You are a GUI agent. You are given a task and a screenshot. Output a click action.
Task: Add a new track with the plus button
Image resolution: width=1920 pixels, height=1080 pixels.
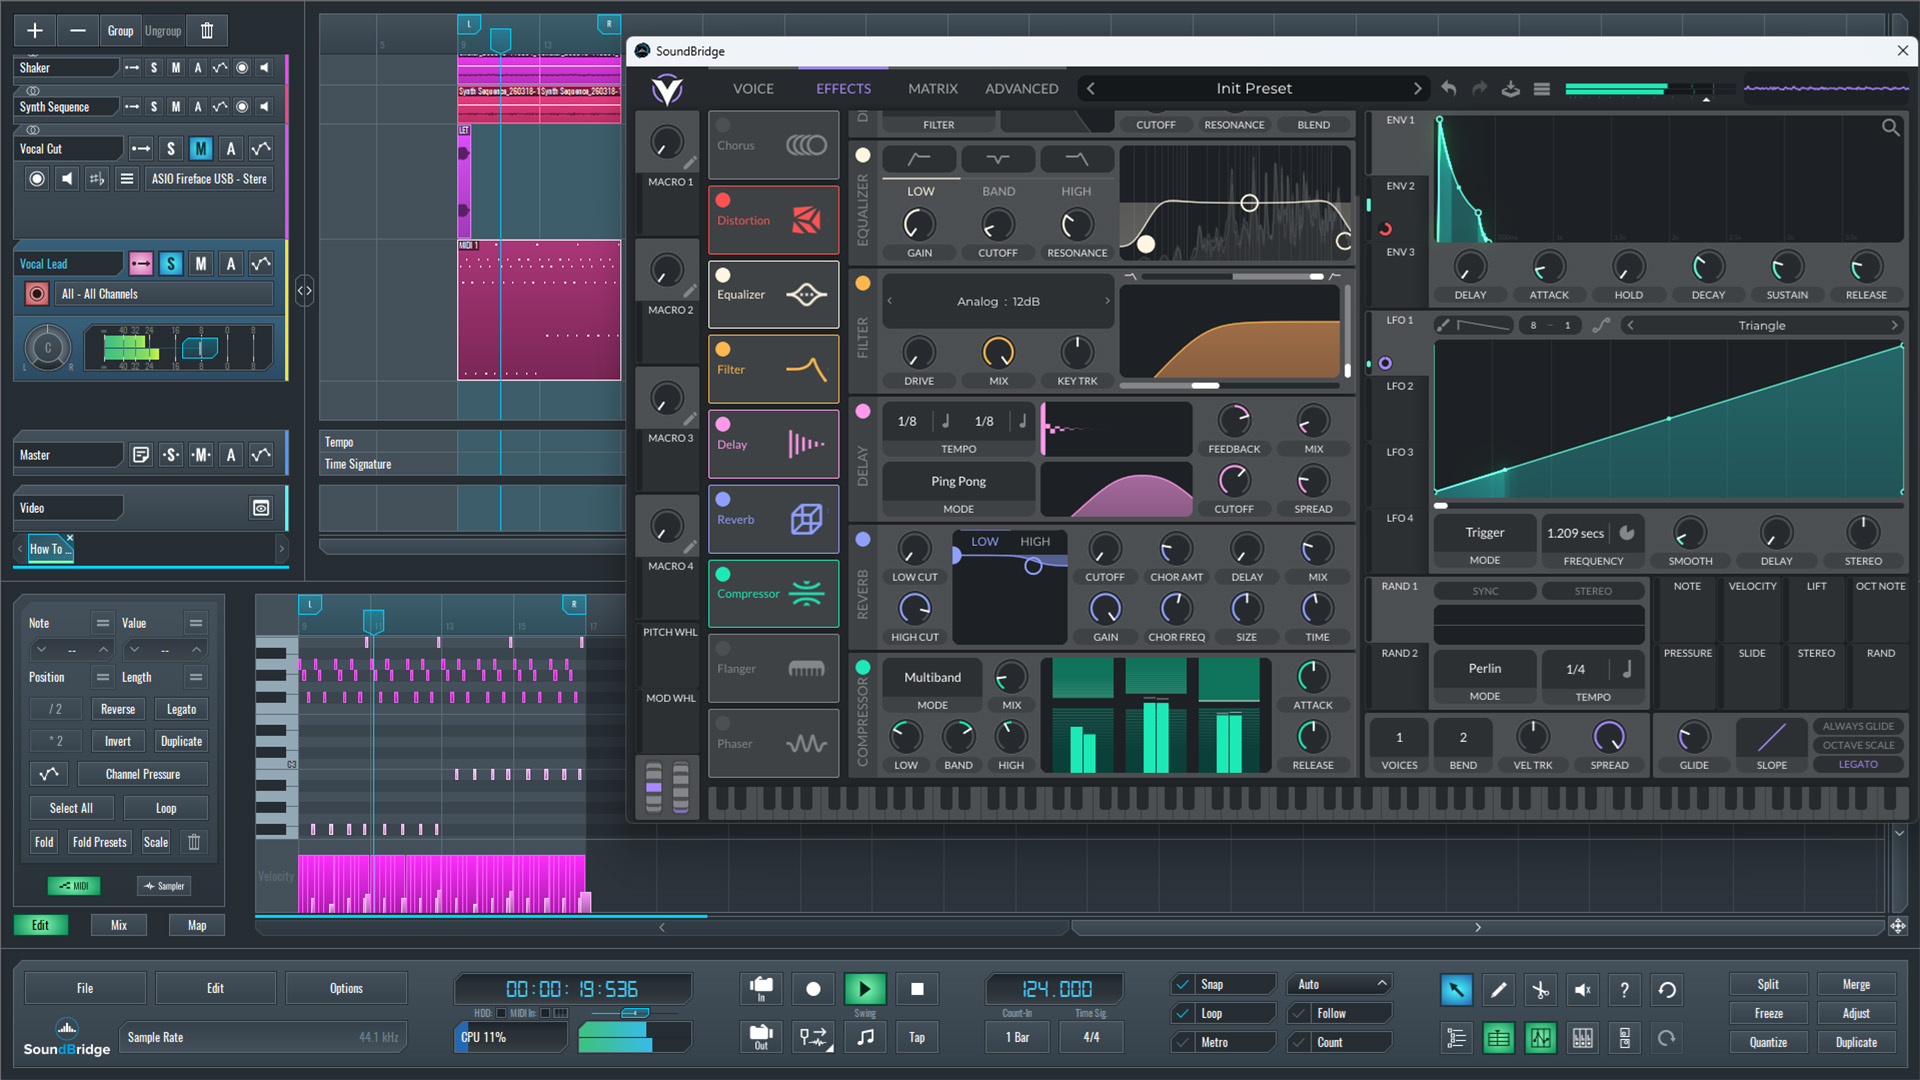pyautogui.click(x=35, y=31)
